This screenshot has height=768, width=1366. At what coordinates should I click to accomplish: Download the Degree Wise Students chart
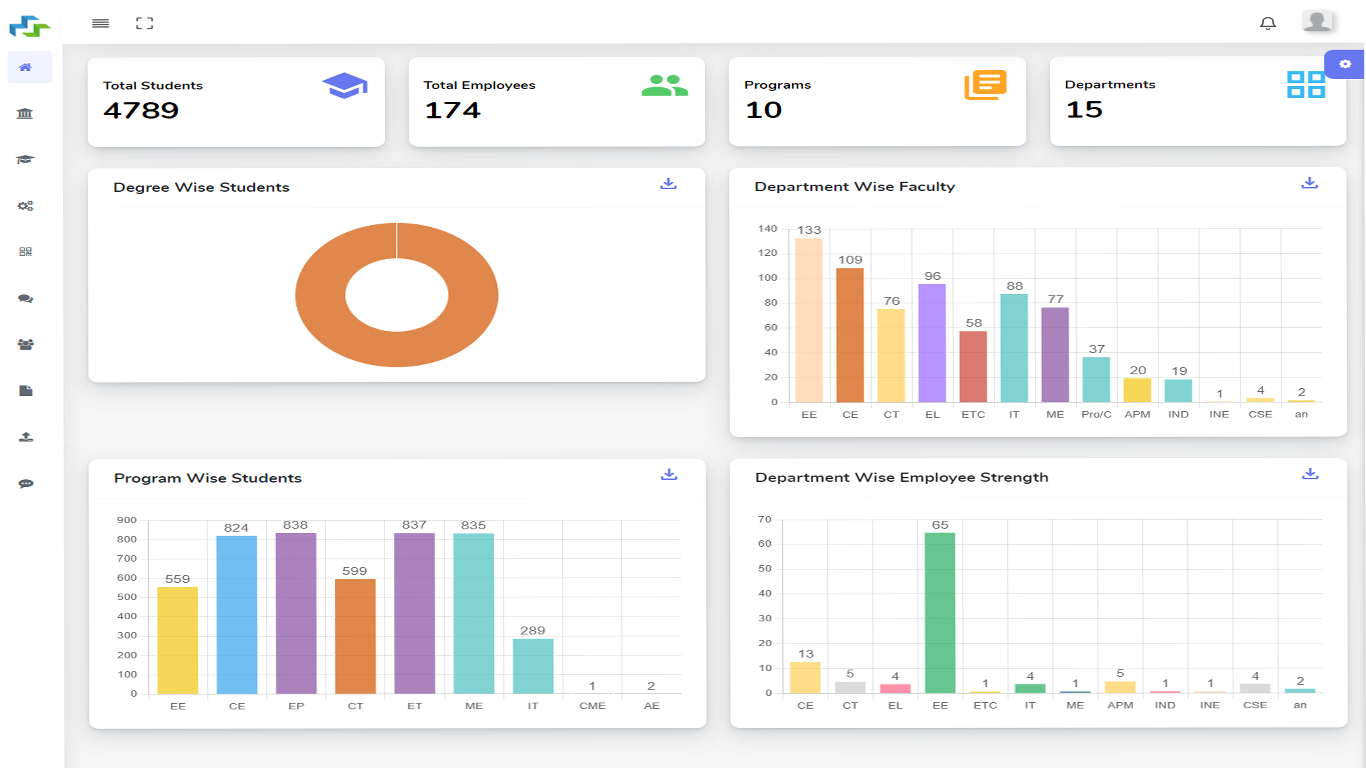coord(668,184)
